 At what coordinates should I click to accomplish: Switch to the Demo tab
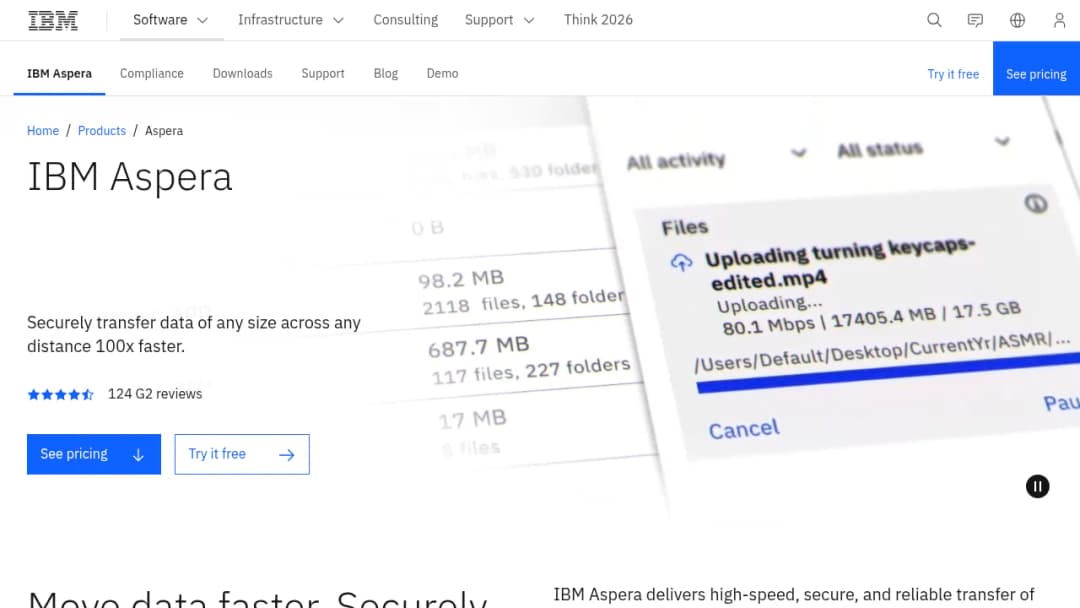442,74
